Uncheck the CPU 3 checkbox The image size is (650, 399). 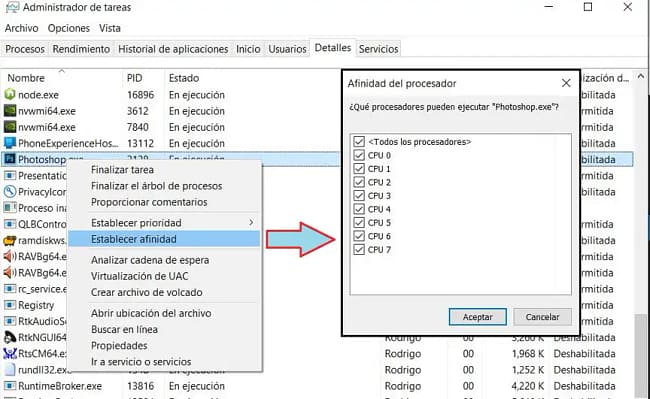[359, 196]
